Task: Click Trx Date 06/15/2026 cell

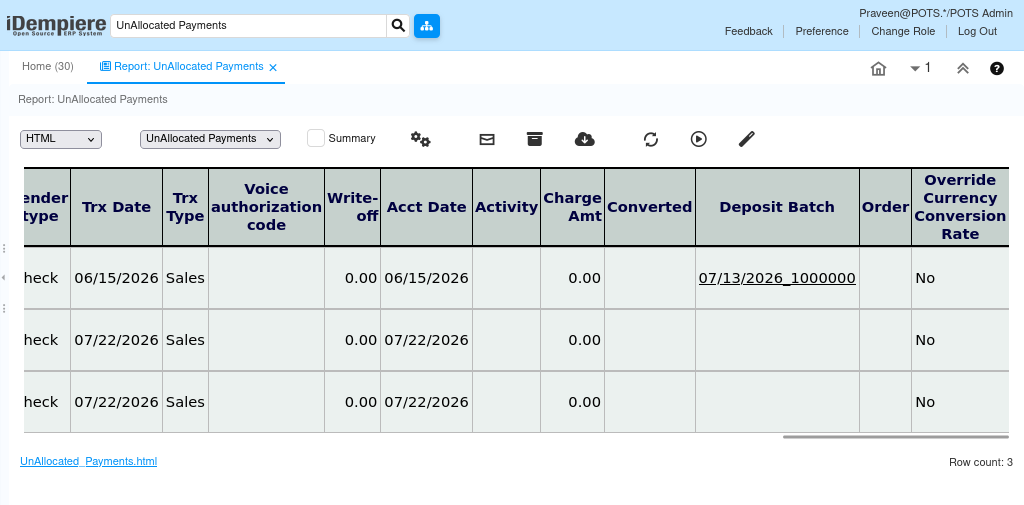Action: pyautogui.click(x=116, y=278)
